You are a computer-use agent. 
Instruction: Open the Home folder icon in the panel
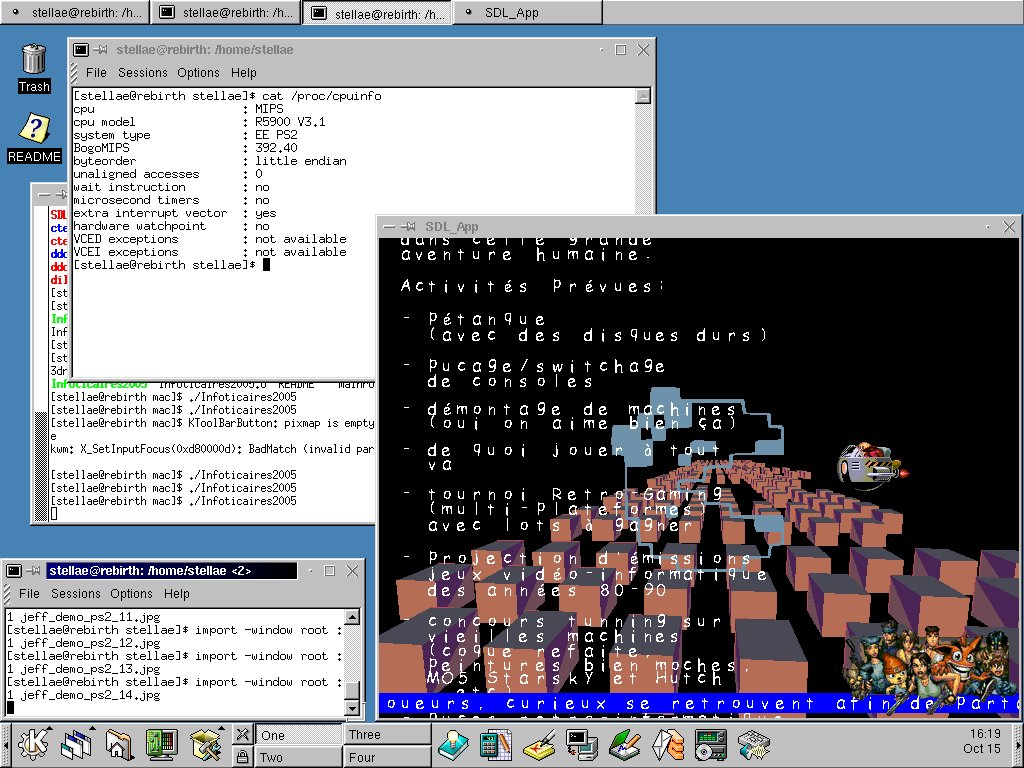pos(119,744)
